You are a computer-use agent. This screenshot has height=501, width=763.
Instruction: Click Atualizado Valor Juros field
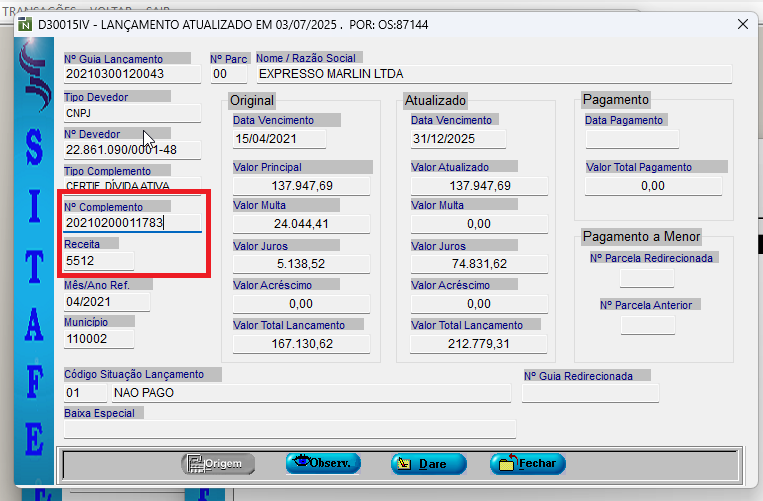coord(479,263)
